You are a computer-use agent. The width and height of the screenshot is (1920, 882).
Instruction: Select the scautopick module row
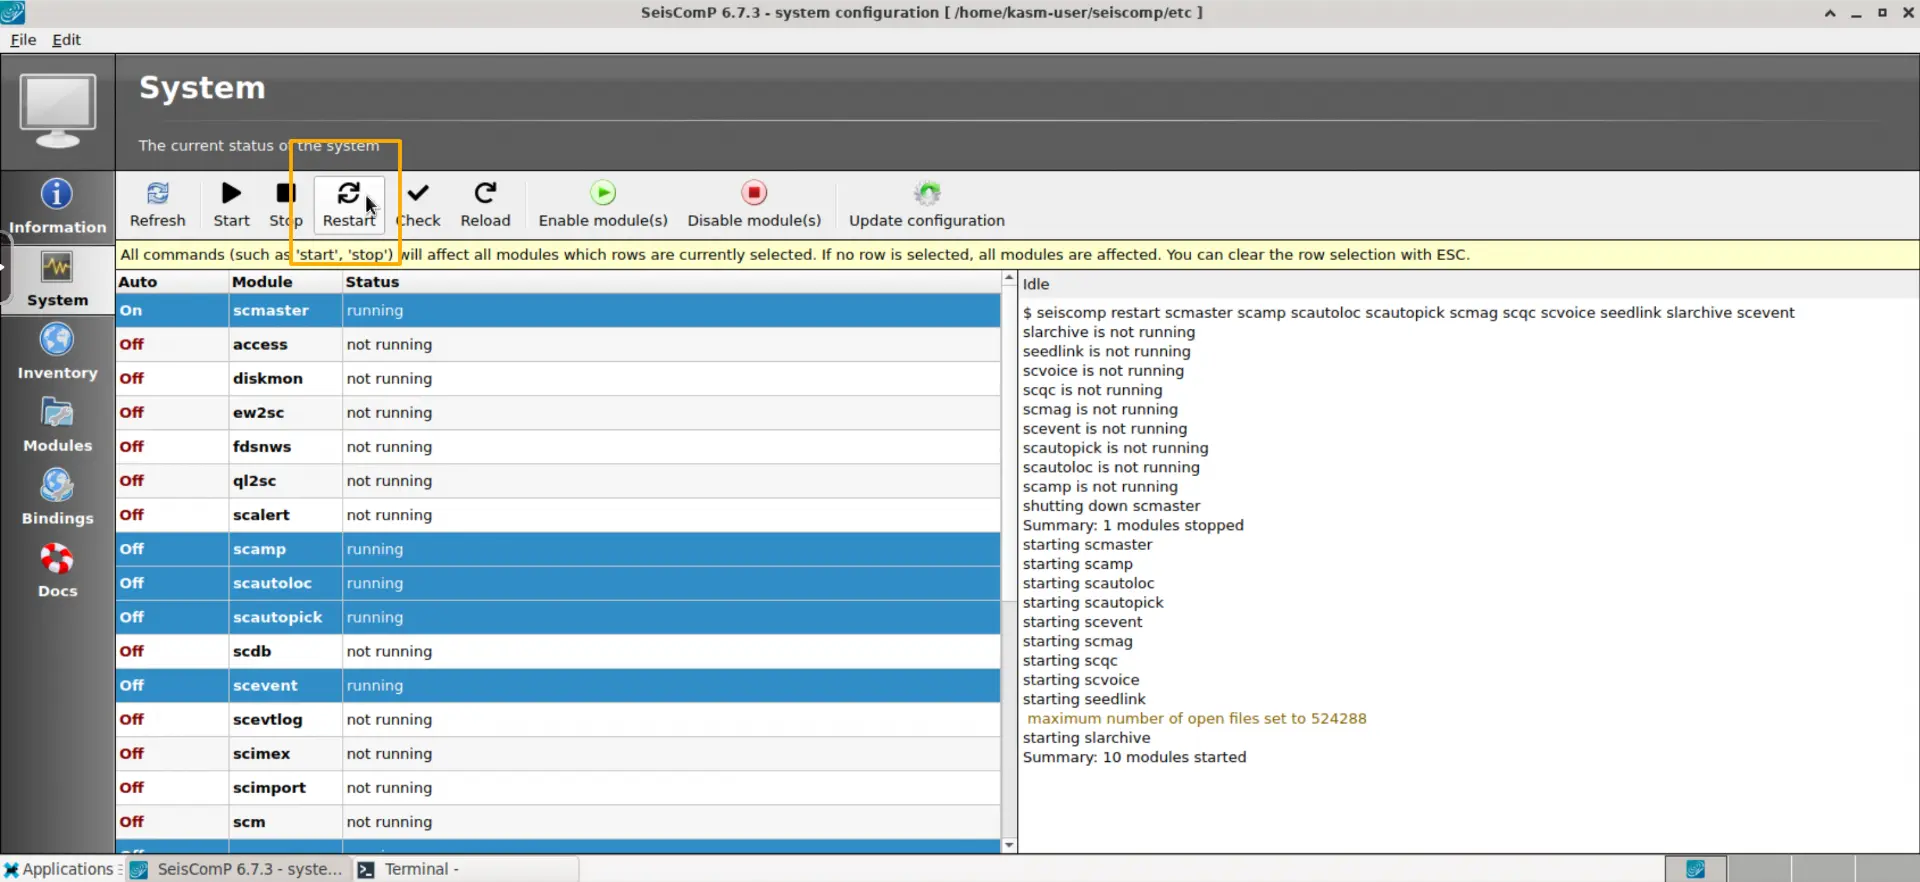pyautogui.click(x=558, y=617)
